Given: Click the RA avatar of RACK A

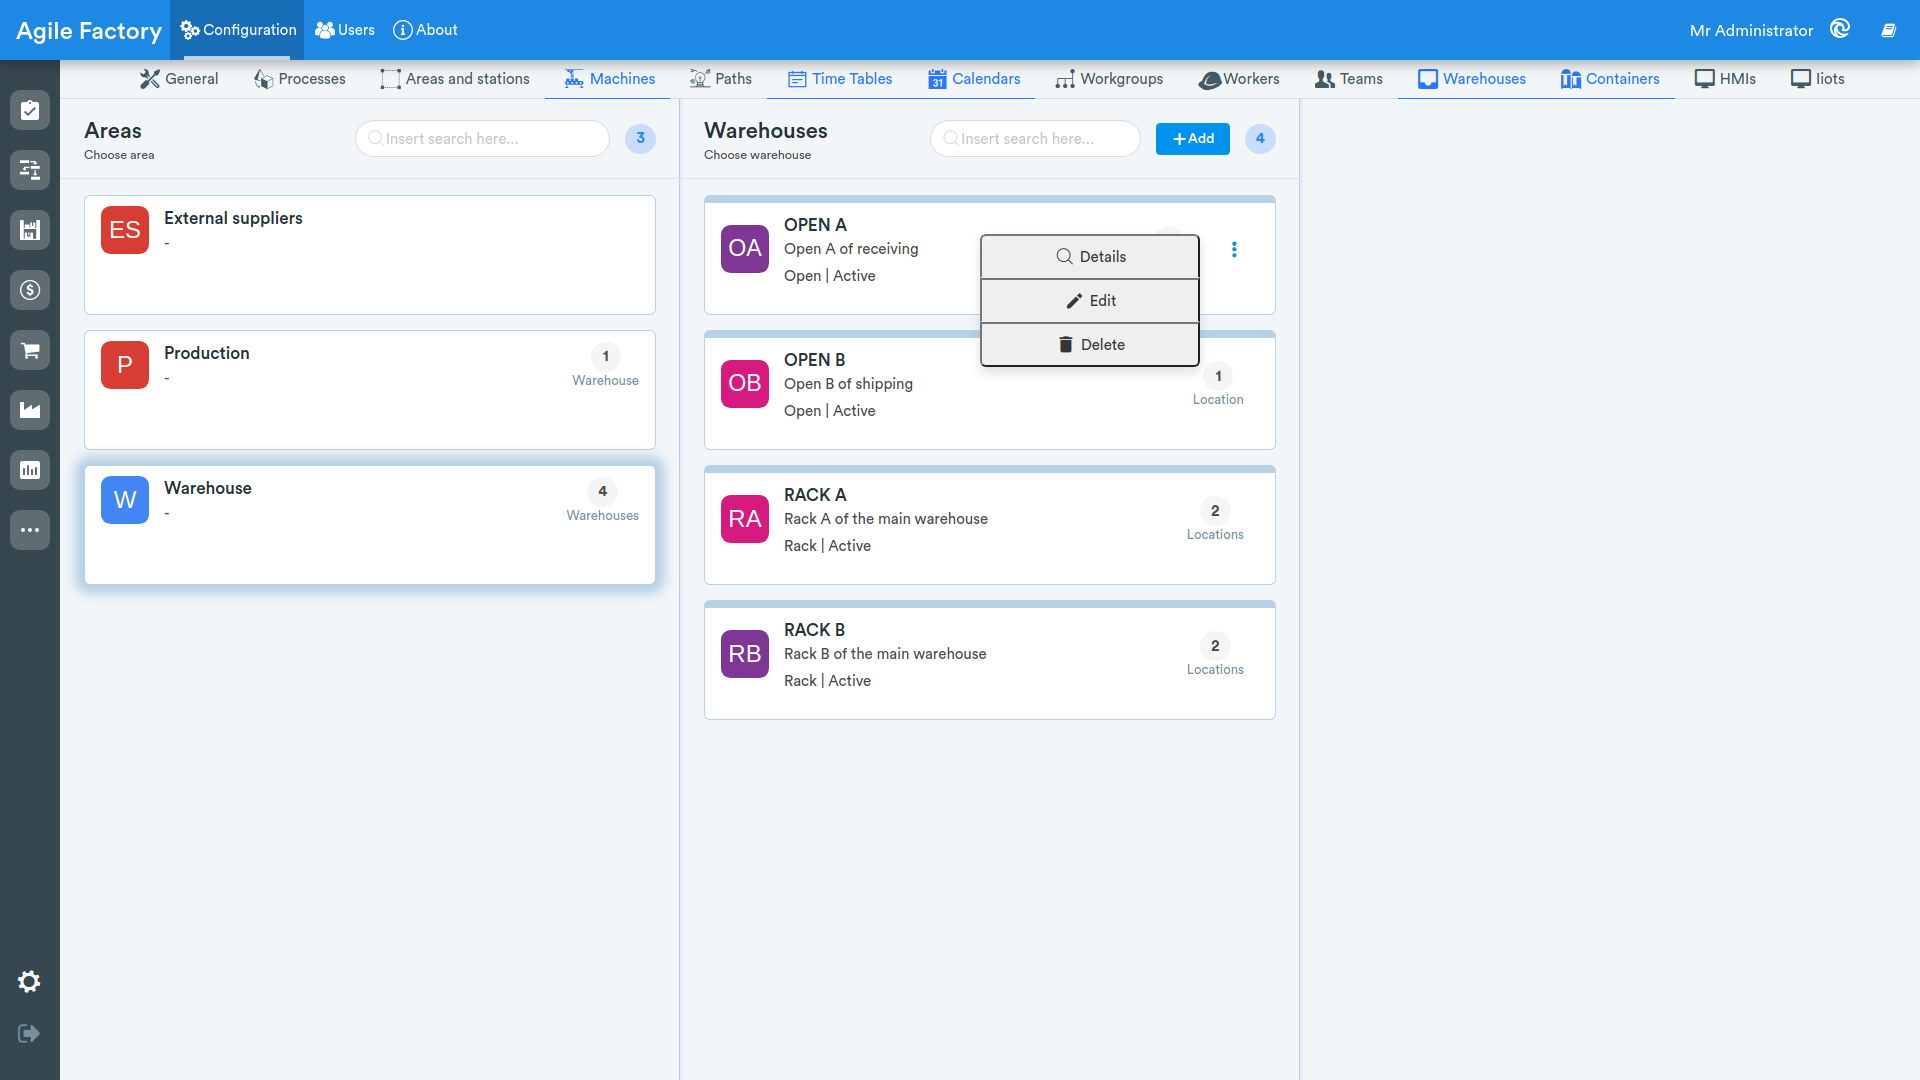Looking at the screenshot, I should (x=745, y=519).
